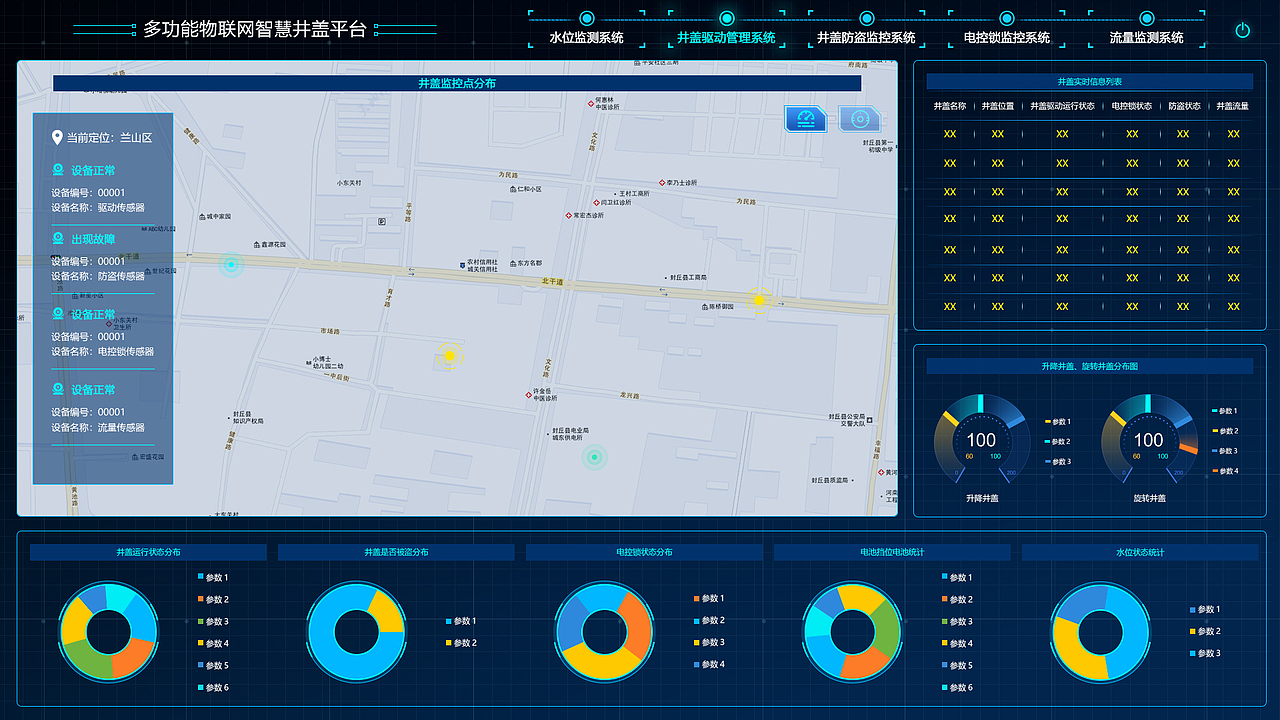
Task: Click 设备名称: 驱动传感器 text
Action: pyautogui.click(x=98, y=208)
